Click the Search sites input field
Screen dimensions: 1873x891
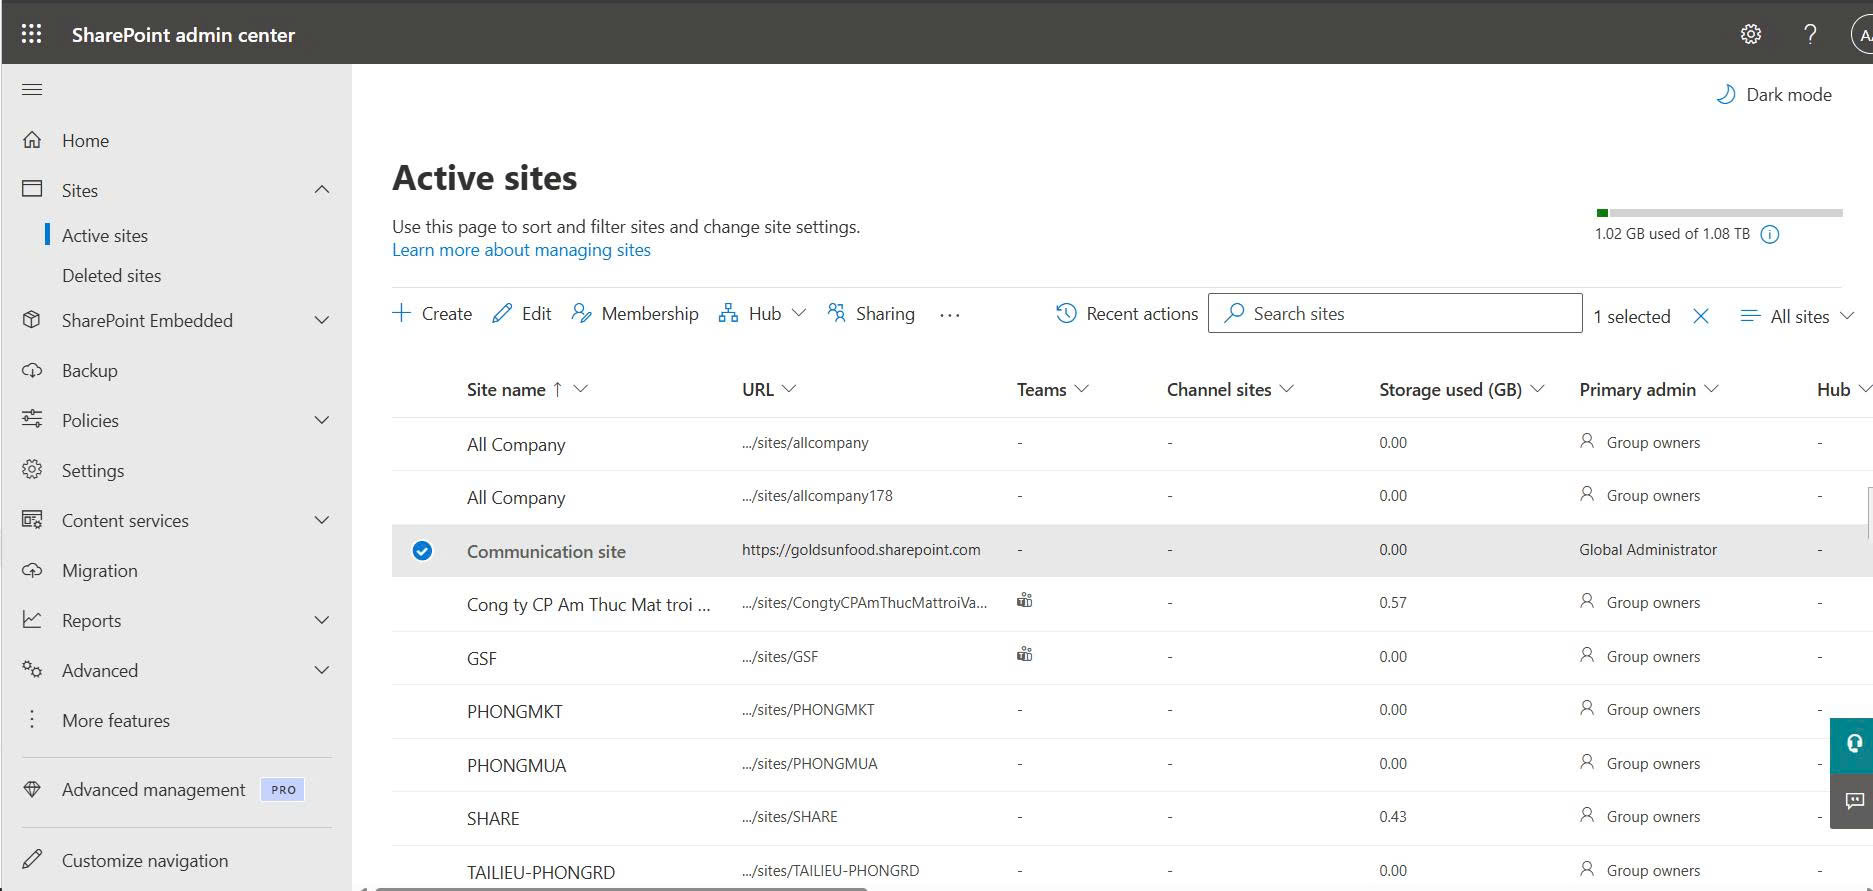click(x=1395, y=314)
